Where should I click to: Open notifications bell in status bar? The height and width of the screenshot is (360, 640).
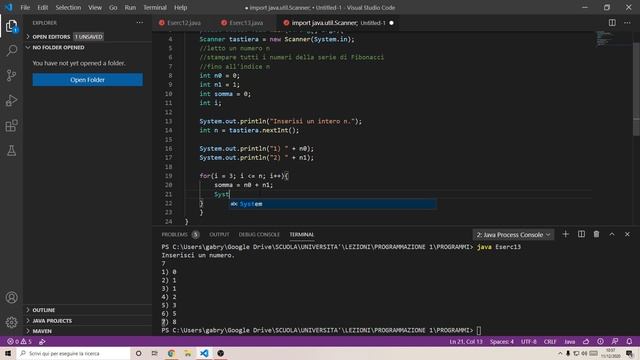629,342
